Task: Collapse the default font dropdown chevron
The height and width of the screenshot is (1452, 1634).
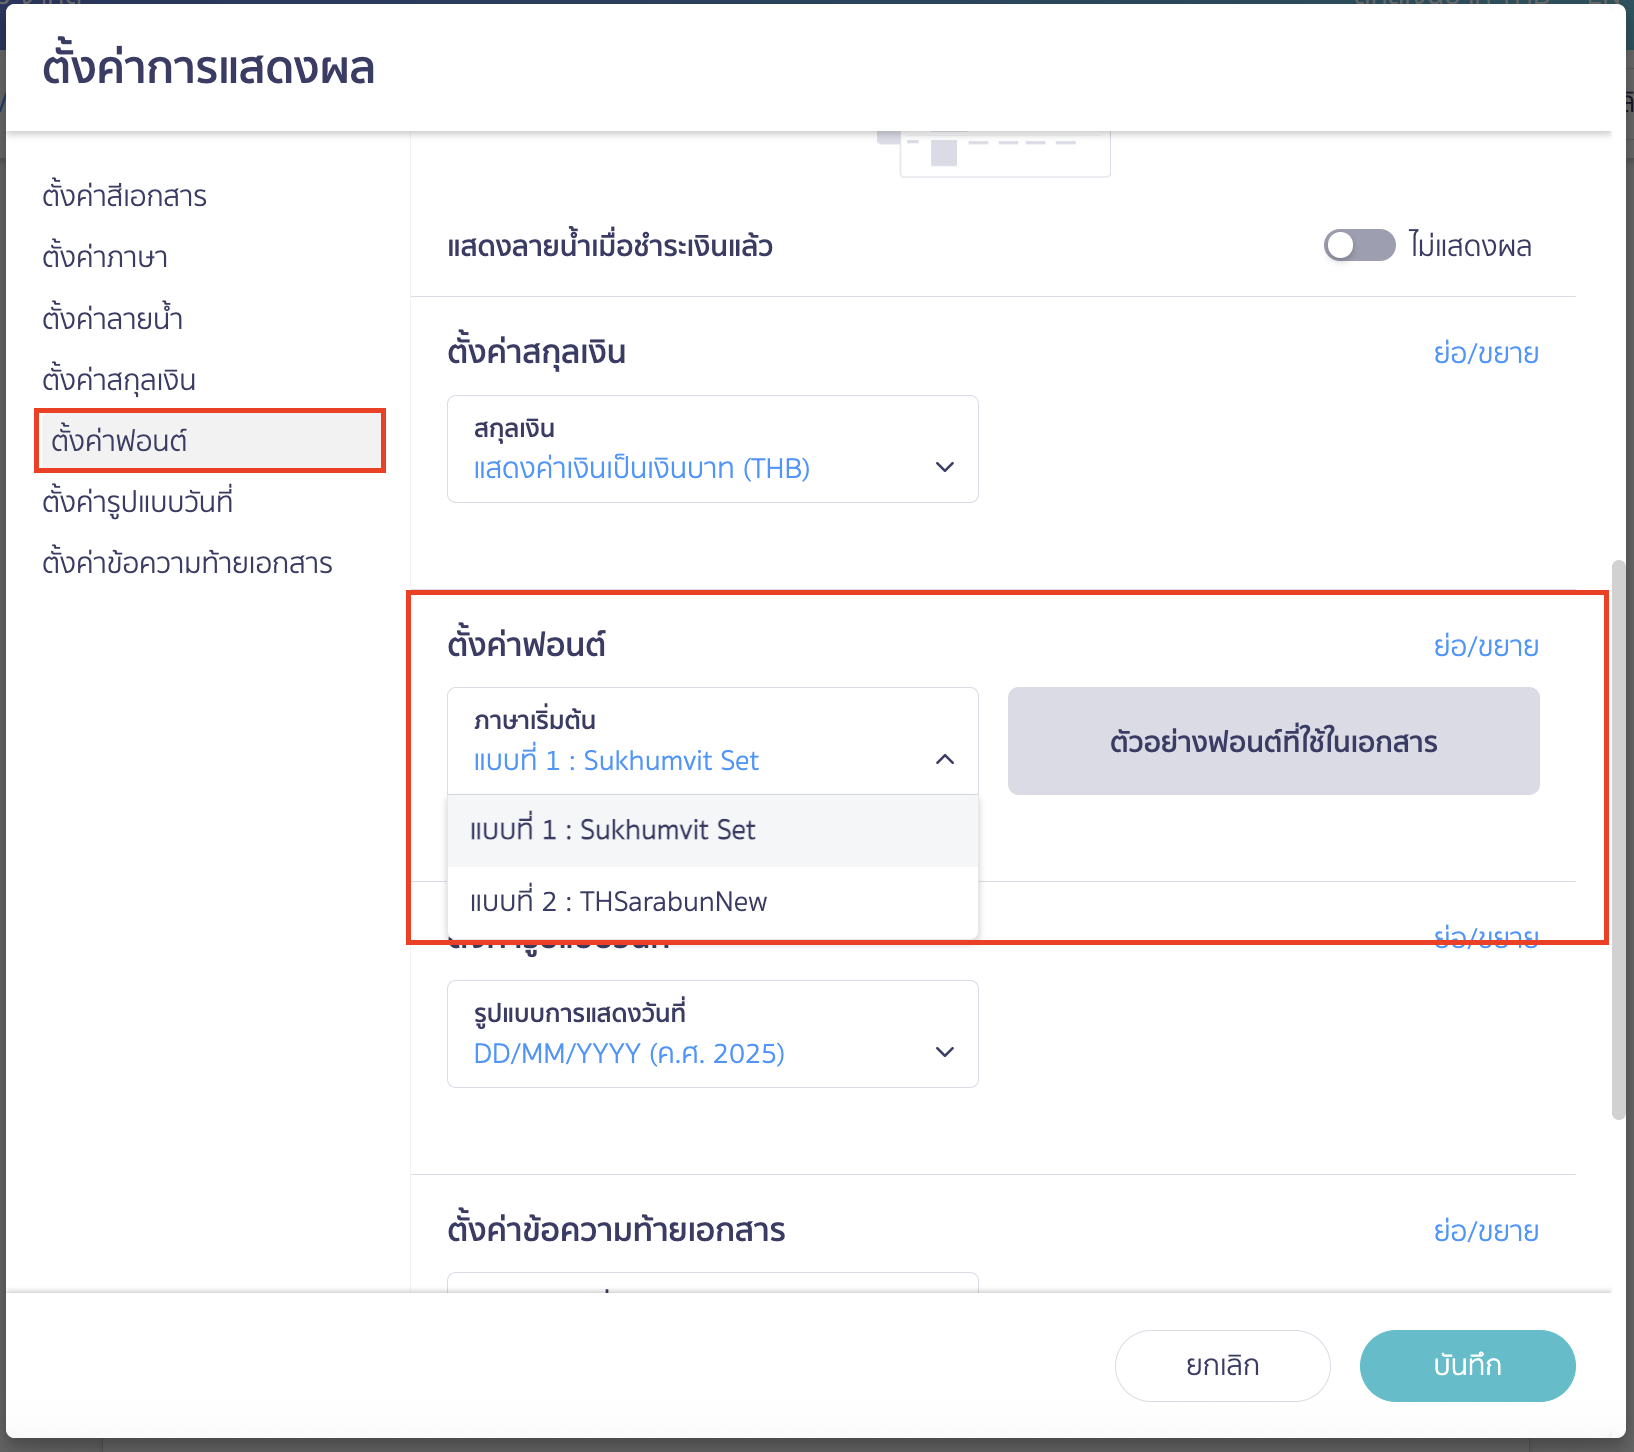Action: (944, 760)
